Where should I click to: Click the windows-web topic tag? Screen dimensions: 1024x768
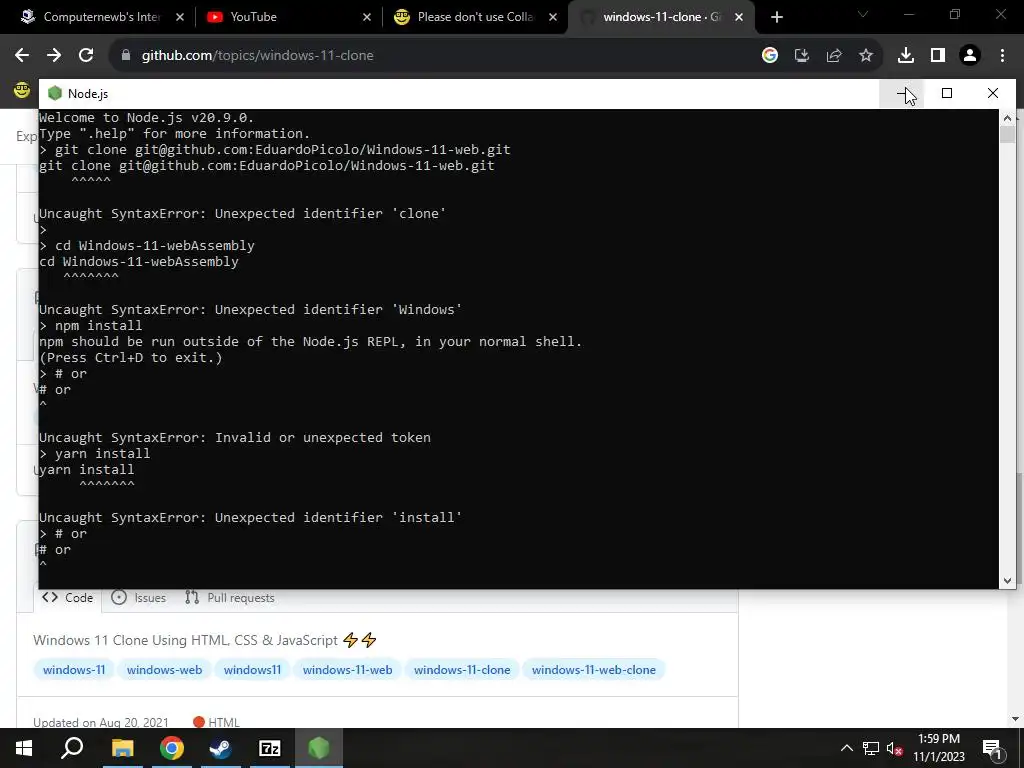pyautogui.click(x=165, y=669)
